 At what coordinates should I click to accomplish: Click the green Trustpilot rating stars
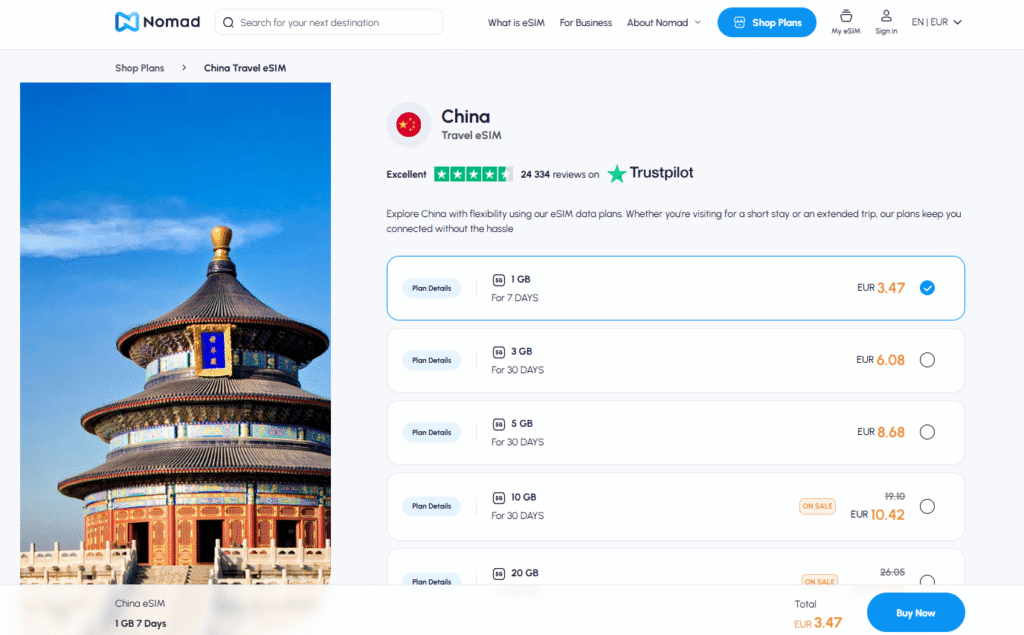473,172
